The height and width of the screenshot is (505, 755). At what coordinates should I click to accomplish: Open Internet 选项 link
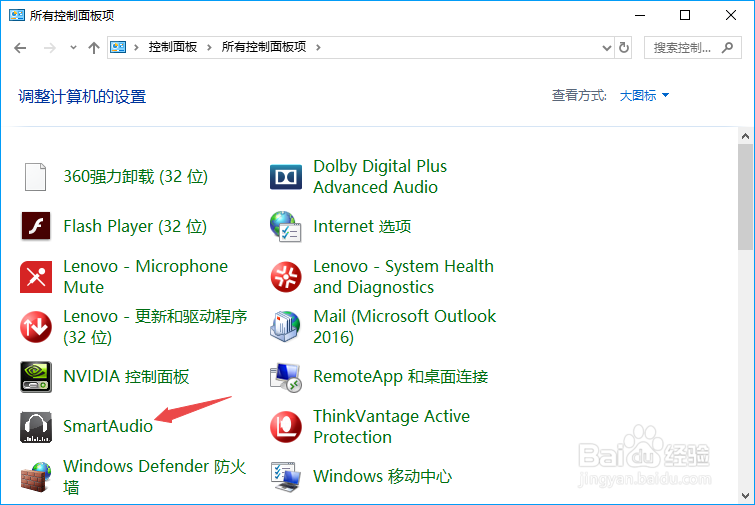click(x=362, y=226)
